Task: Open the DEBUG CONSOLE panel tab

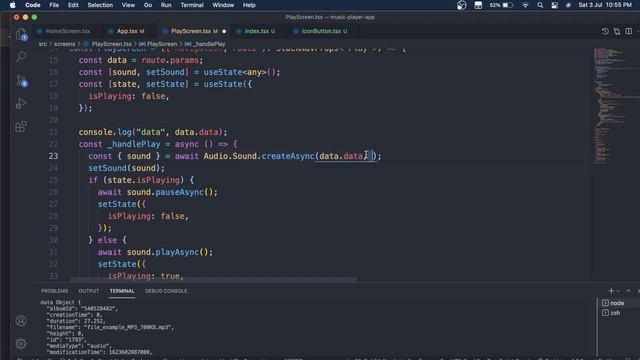Action: click(166, 291)
